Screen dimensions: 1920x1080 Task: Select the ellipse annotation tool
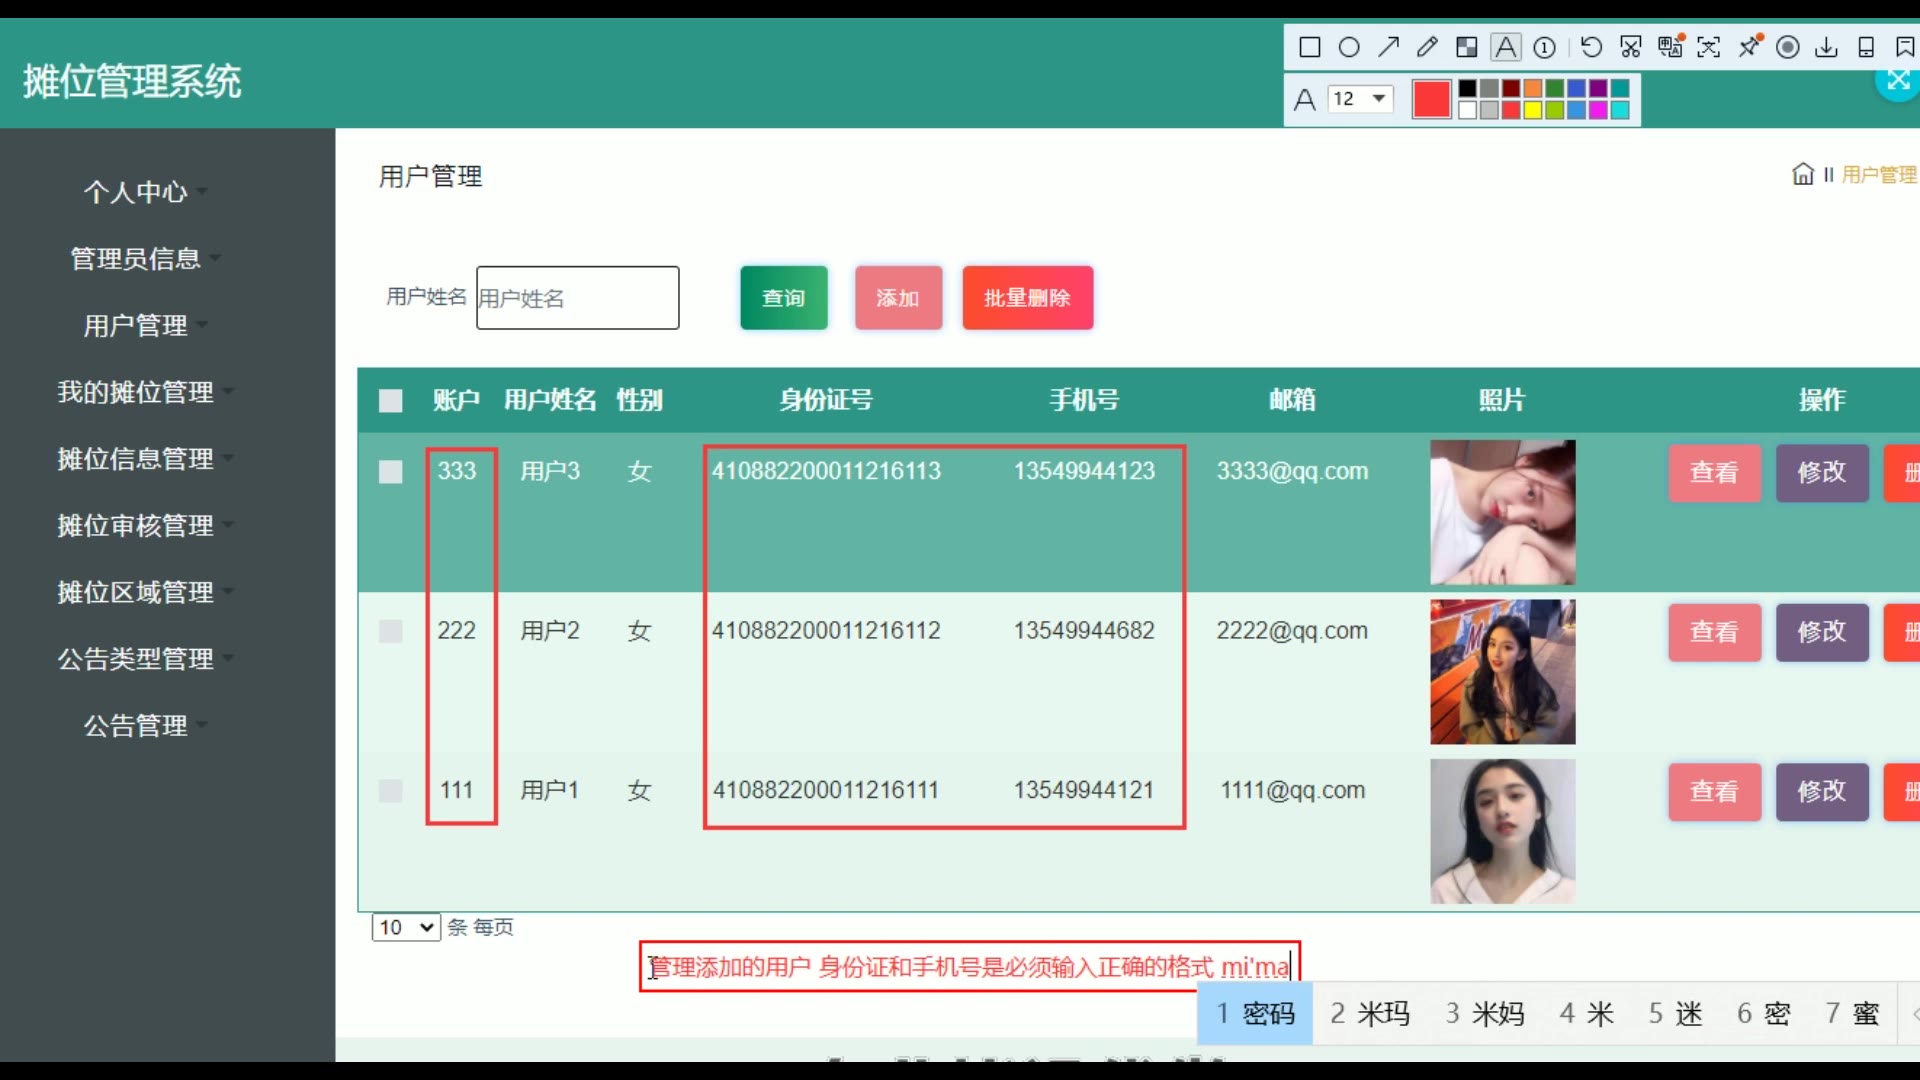pos(1349,47)
